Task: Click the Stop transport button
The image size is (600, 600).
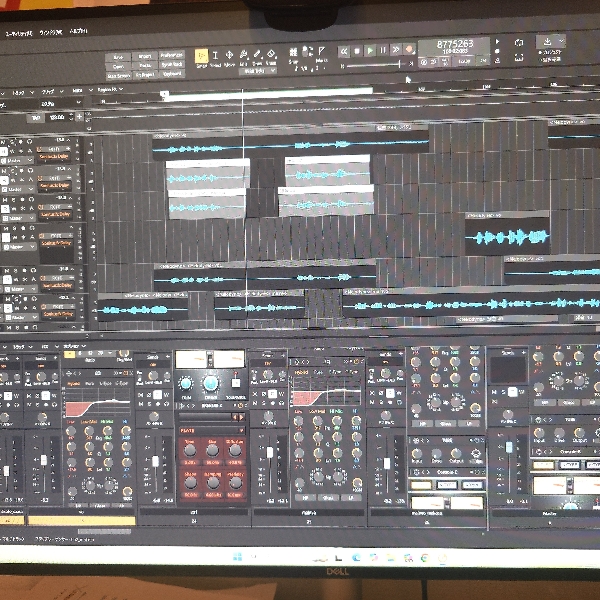Action: click(357, 49)
